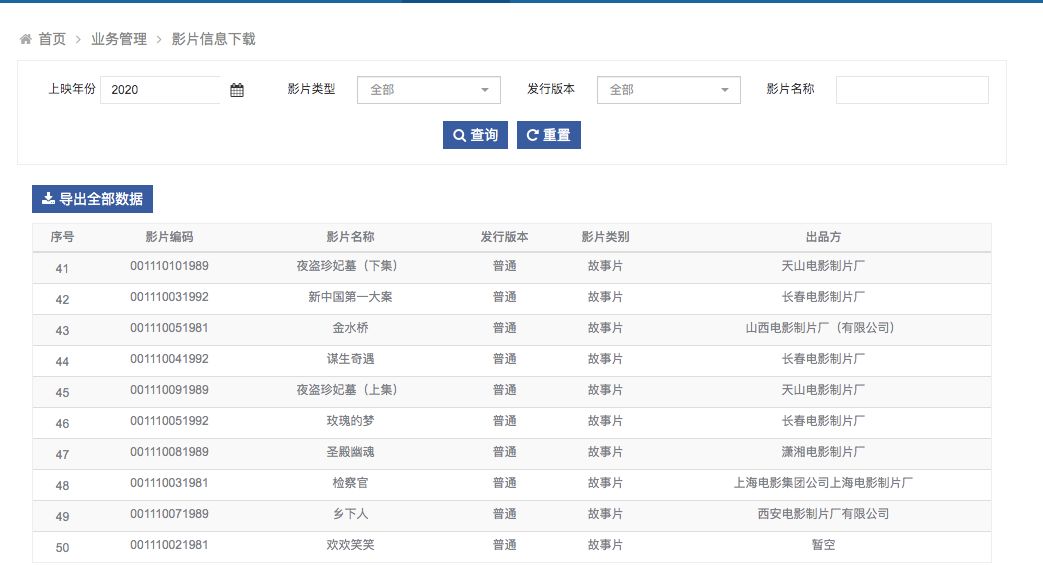
Task: Click the 影片编码 column header
Action: coord(169,237)
